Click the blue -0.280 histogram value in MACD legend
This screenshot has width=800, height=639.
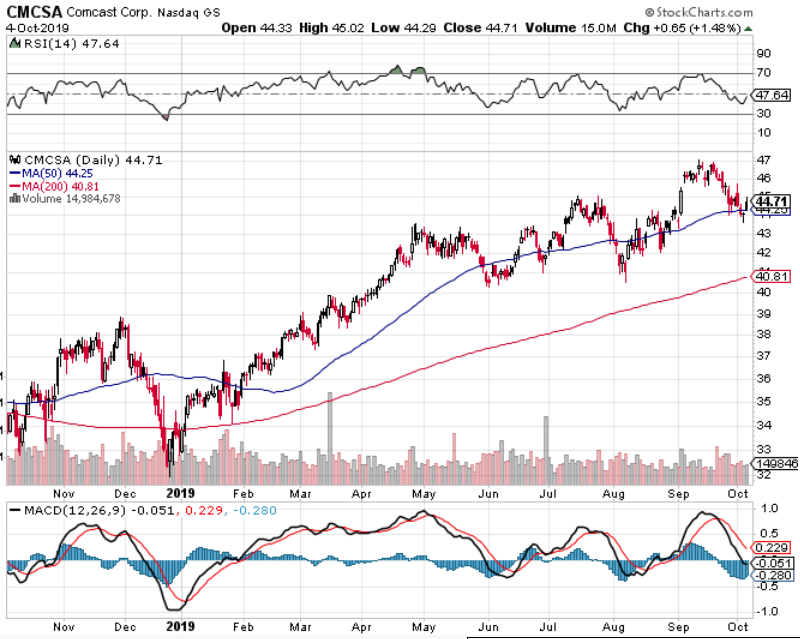(255, 510)
